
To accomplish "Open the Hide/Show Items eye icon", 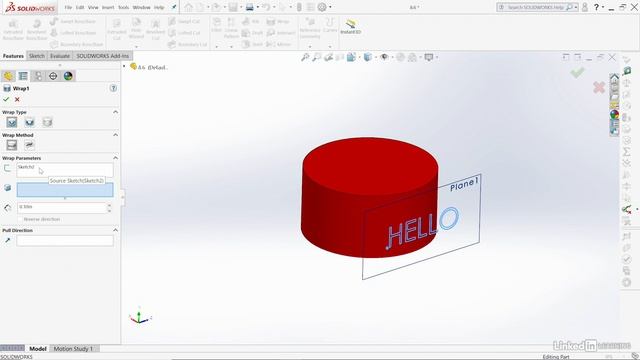I will [x=384, y=58].
